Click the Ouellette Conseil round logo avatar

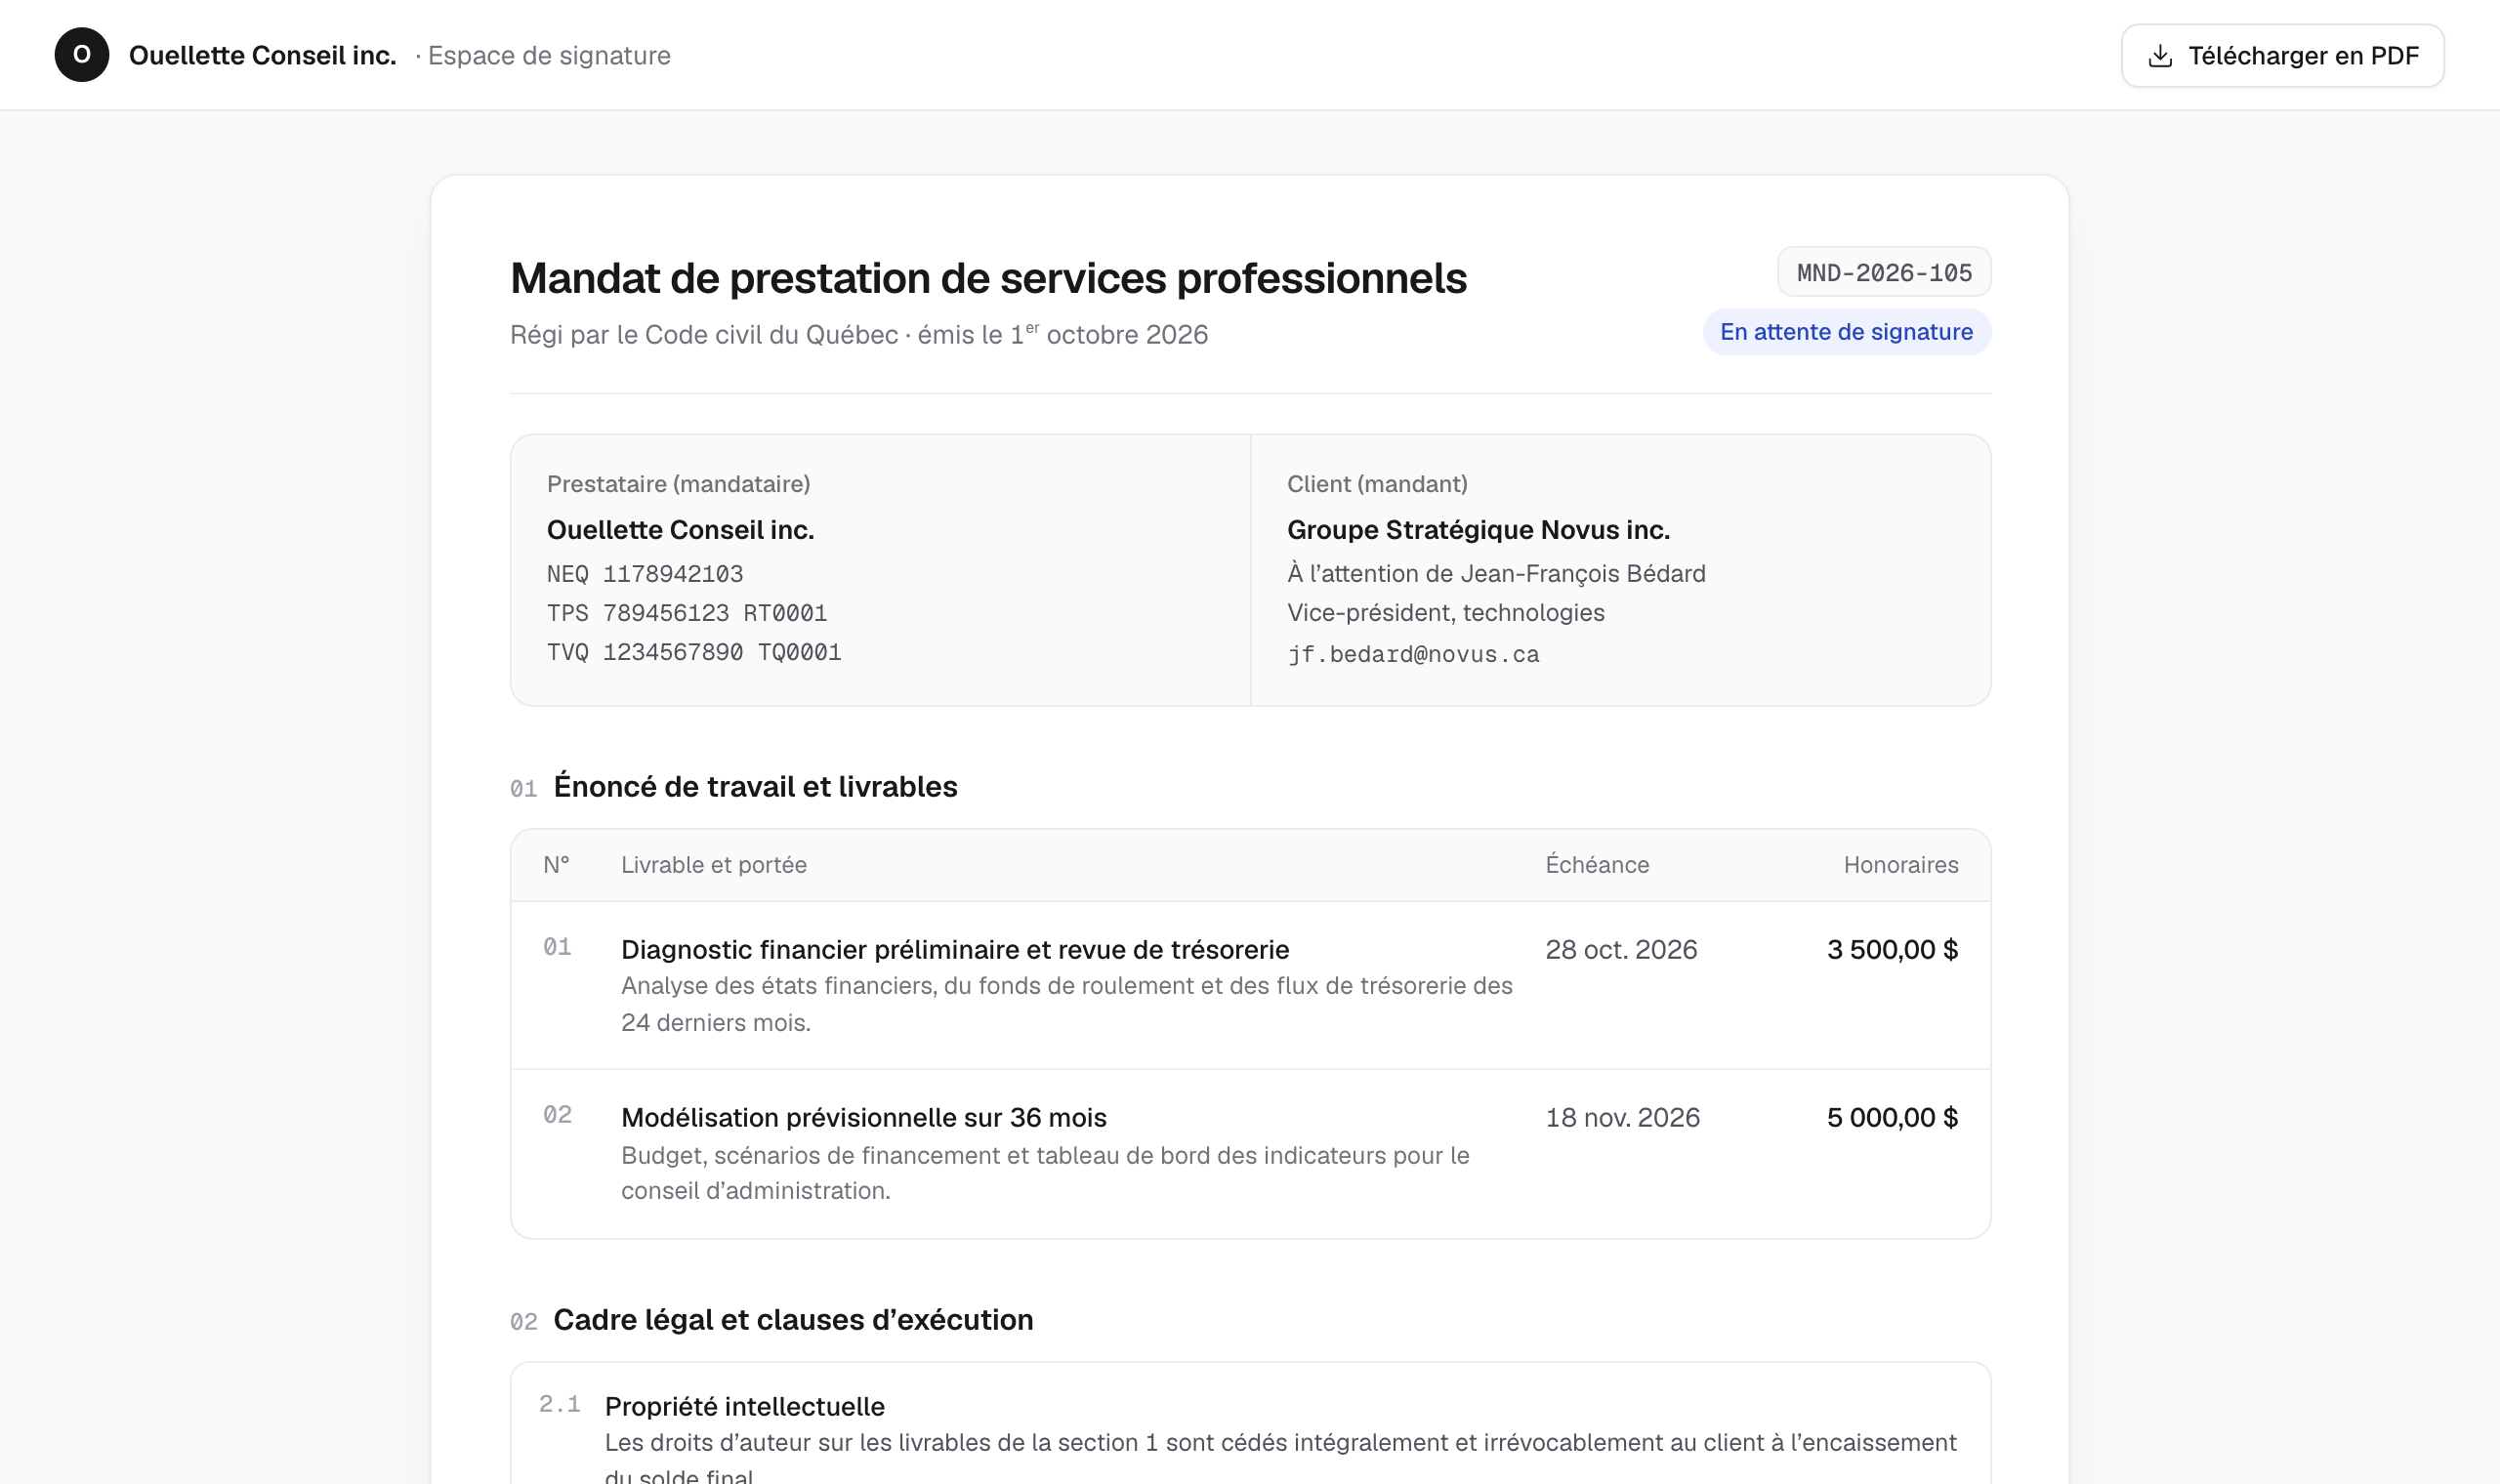[82, 55]
